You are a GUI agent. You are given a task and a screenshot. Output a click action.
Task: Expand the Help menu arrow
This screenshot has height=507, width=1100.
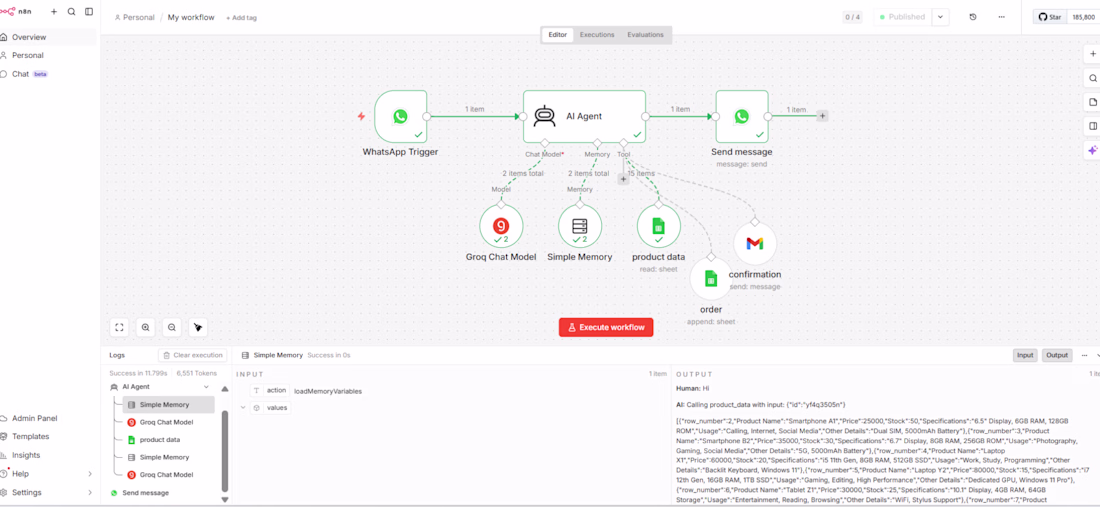click(89, 474)
